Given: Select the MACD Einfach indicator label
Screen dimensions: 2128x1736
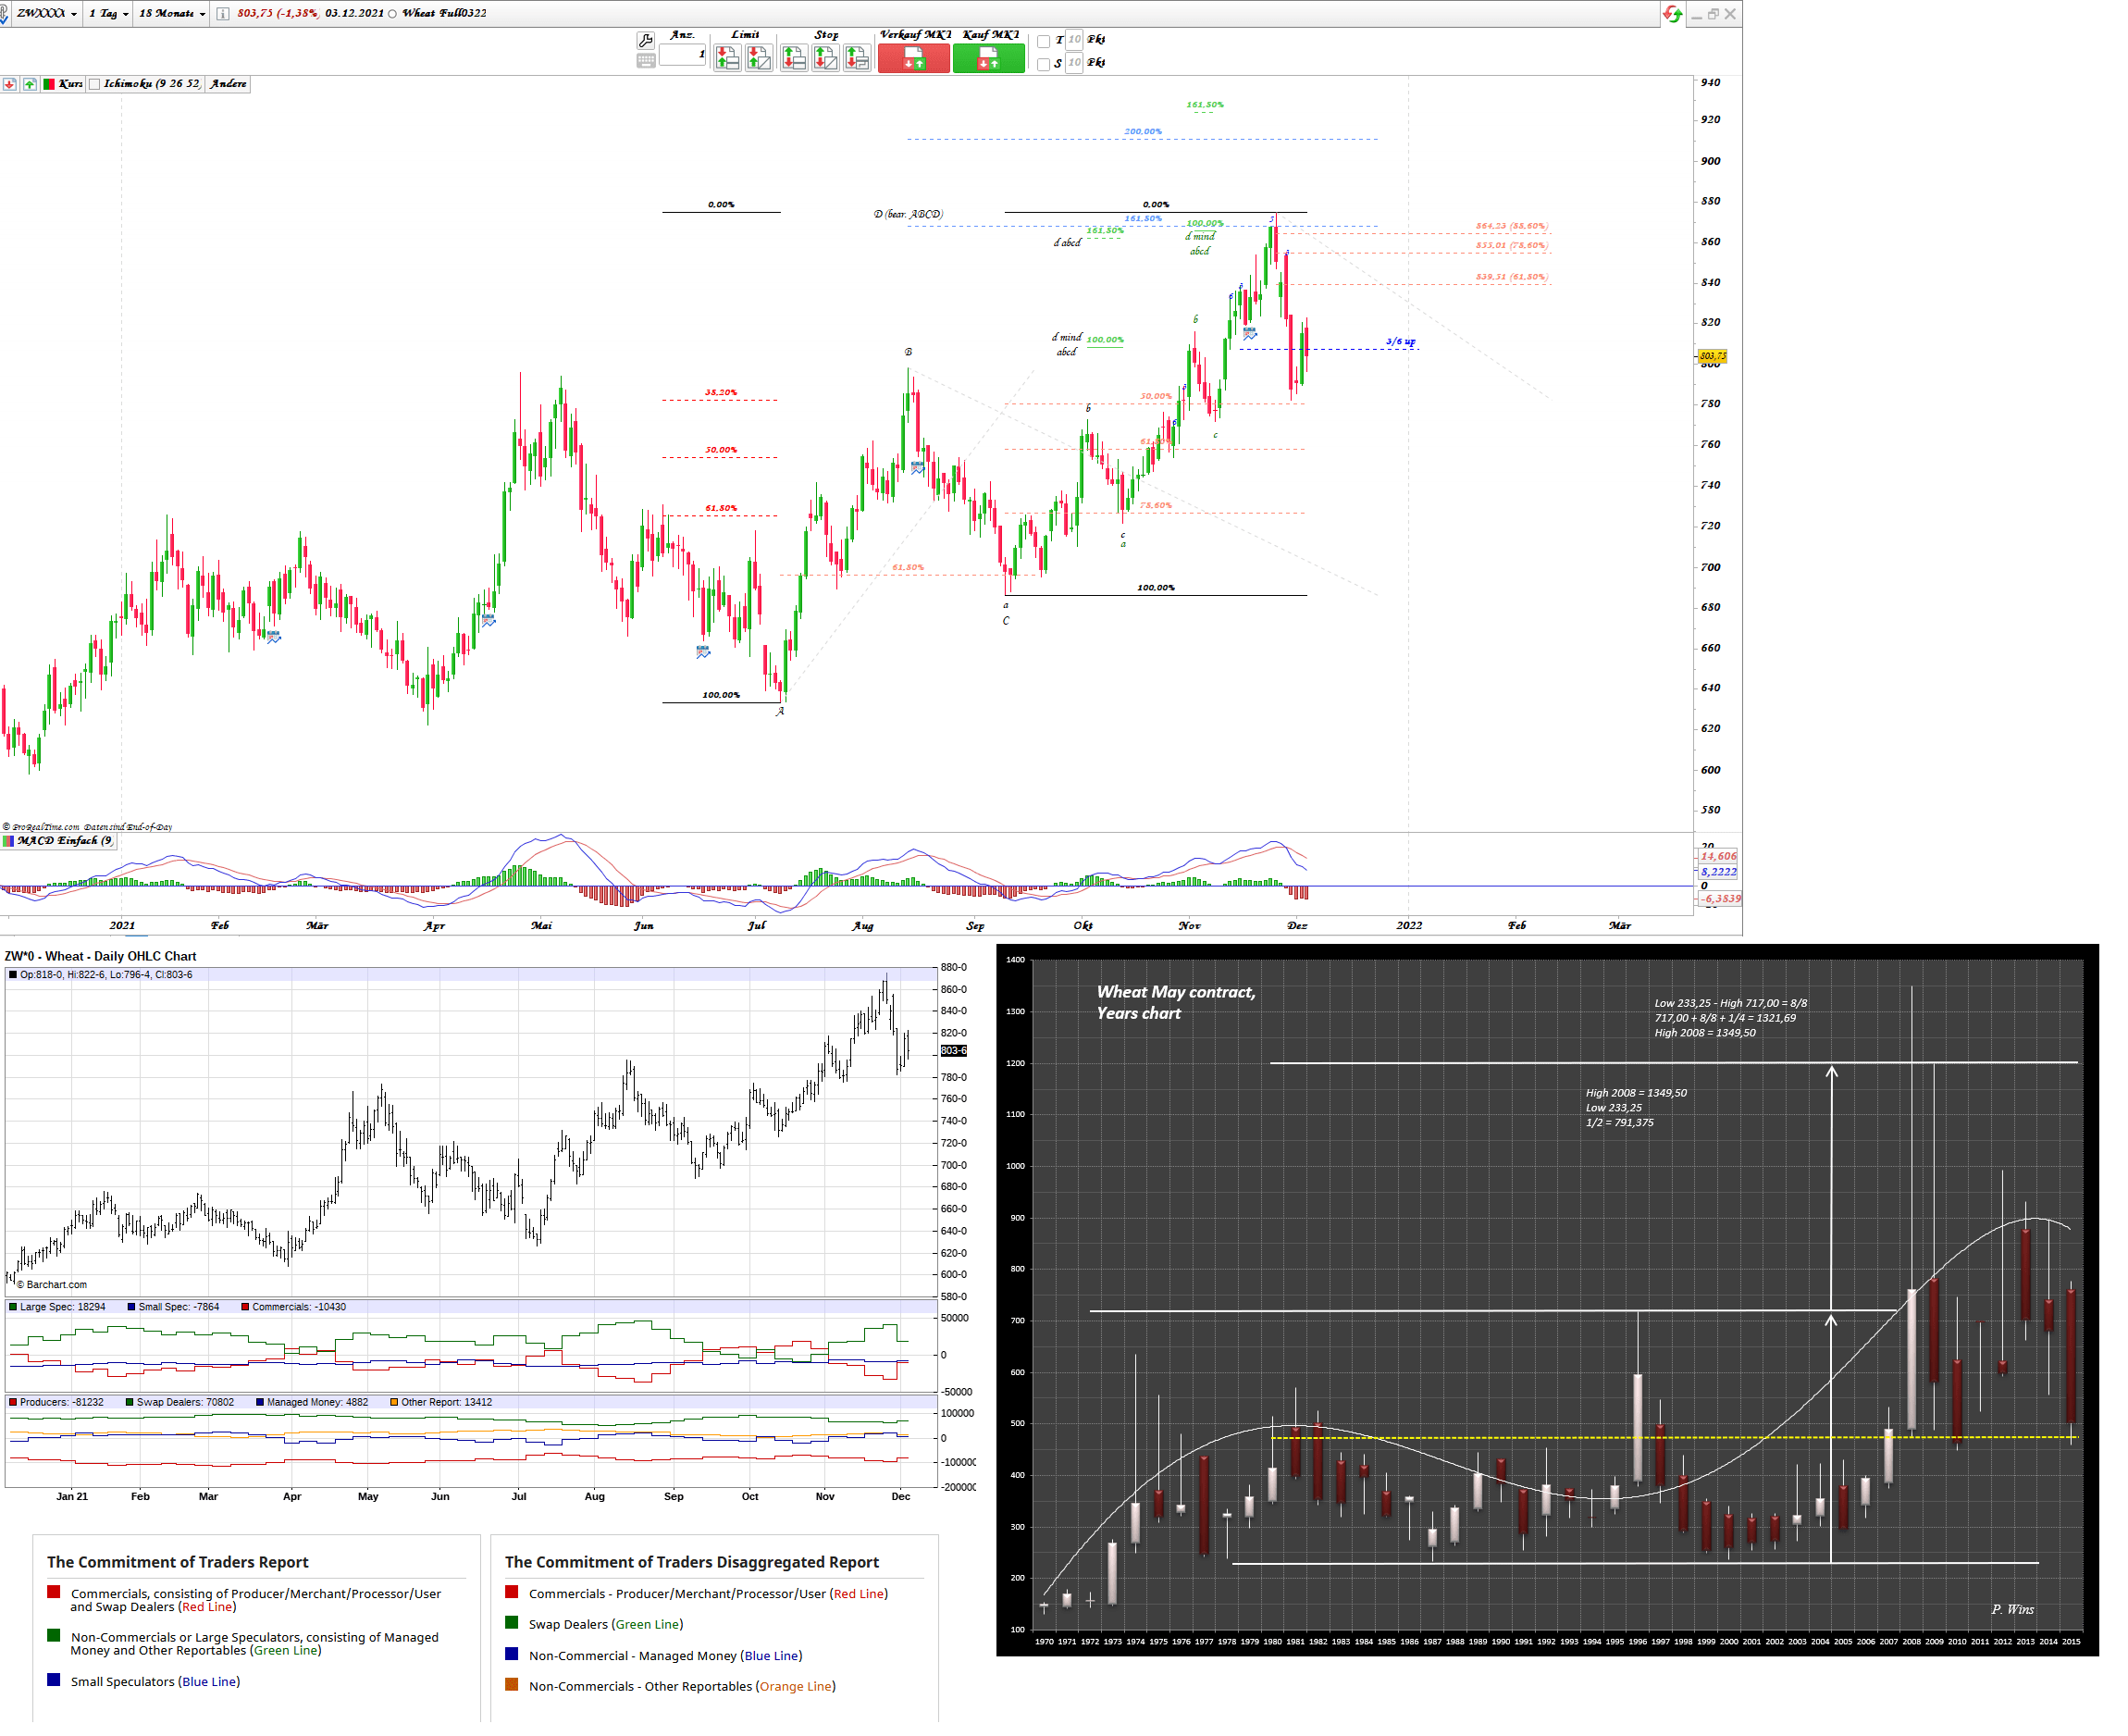Looking at the screenshot, I should click(x=64, y=841).
